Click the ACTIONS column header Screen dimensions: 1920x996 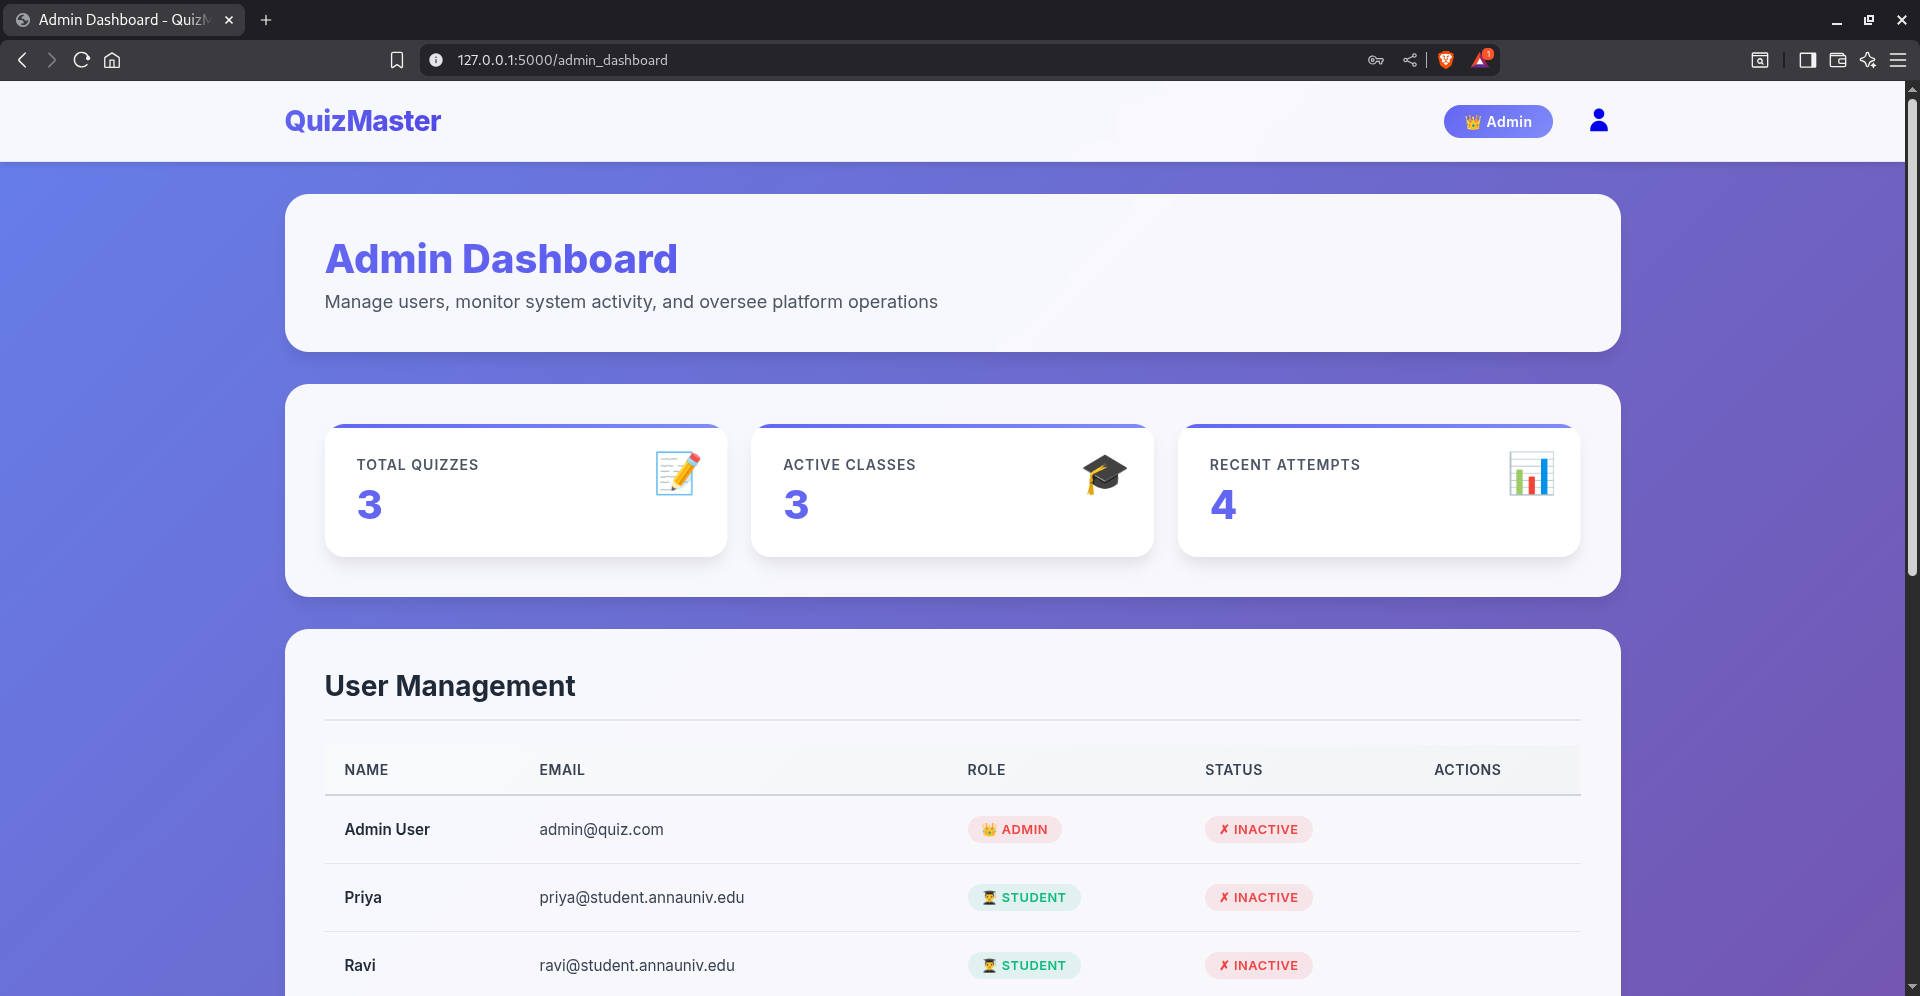coord(1467,770)
